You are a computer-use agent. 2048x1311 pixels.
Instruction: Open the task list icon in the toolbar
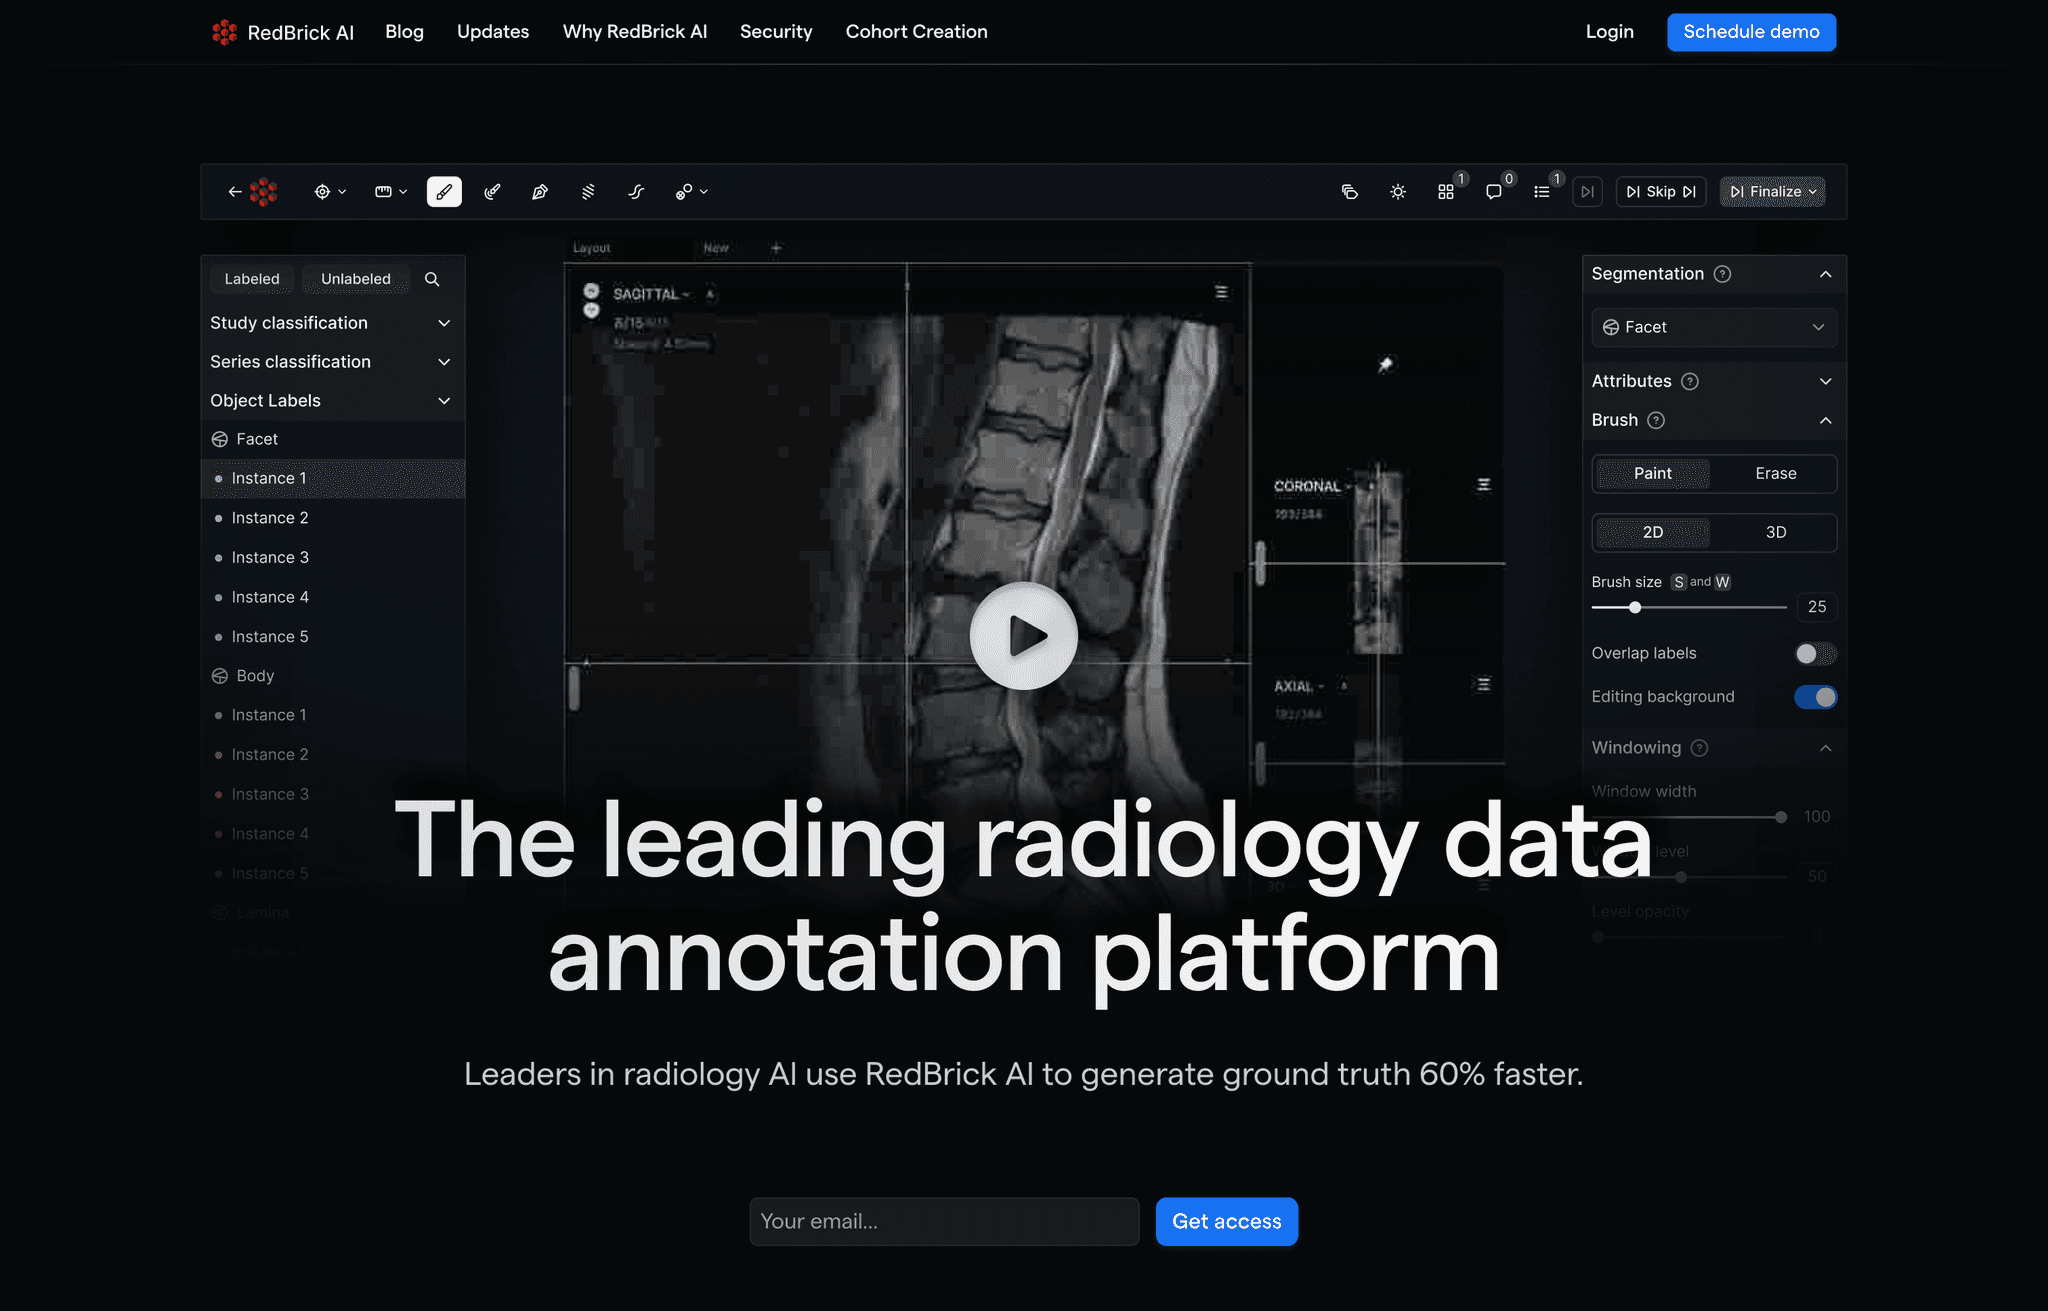(x=1542, y=192)
